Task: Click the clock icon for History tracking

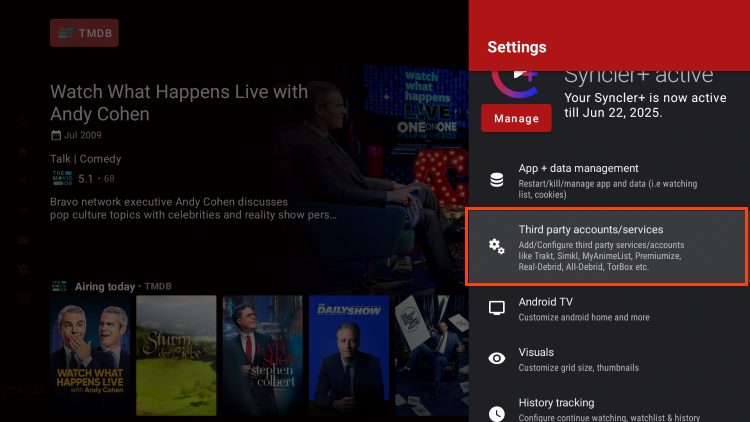Action: point(496,411)
